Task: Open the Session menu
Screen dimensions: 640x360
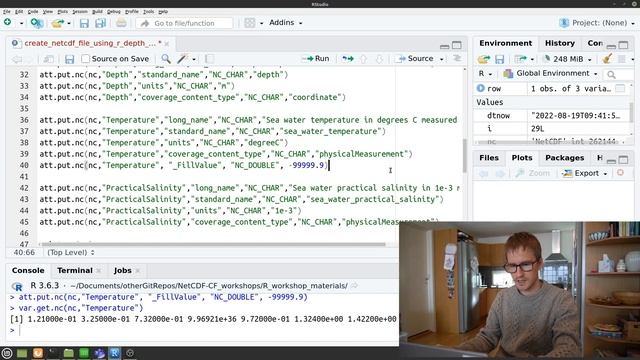Action: coord(80,11)
